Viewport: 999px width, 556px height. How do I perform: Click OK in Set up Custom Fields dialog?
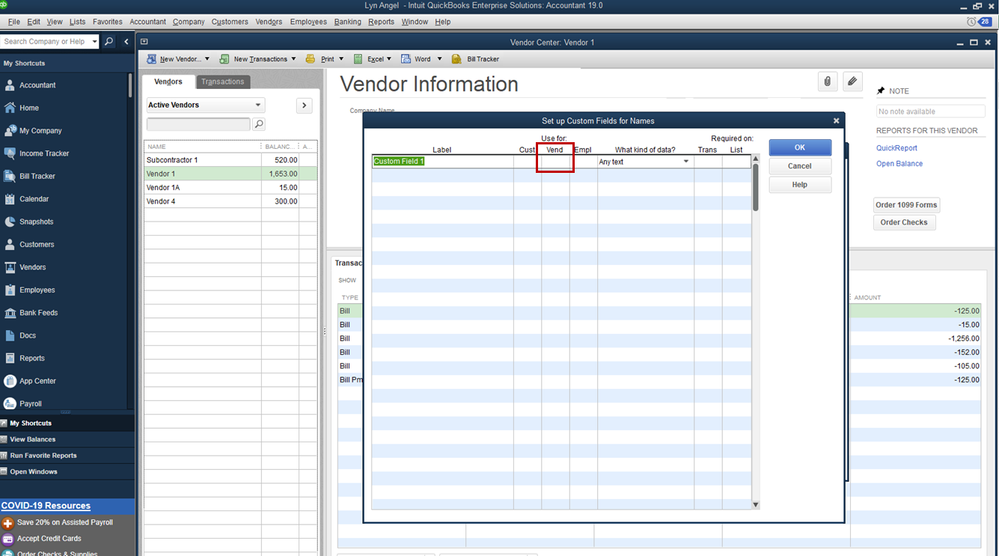pyautogui.click(x=800, y=147)
